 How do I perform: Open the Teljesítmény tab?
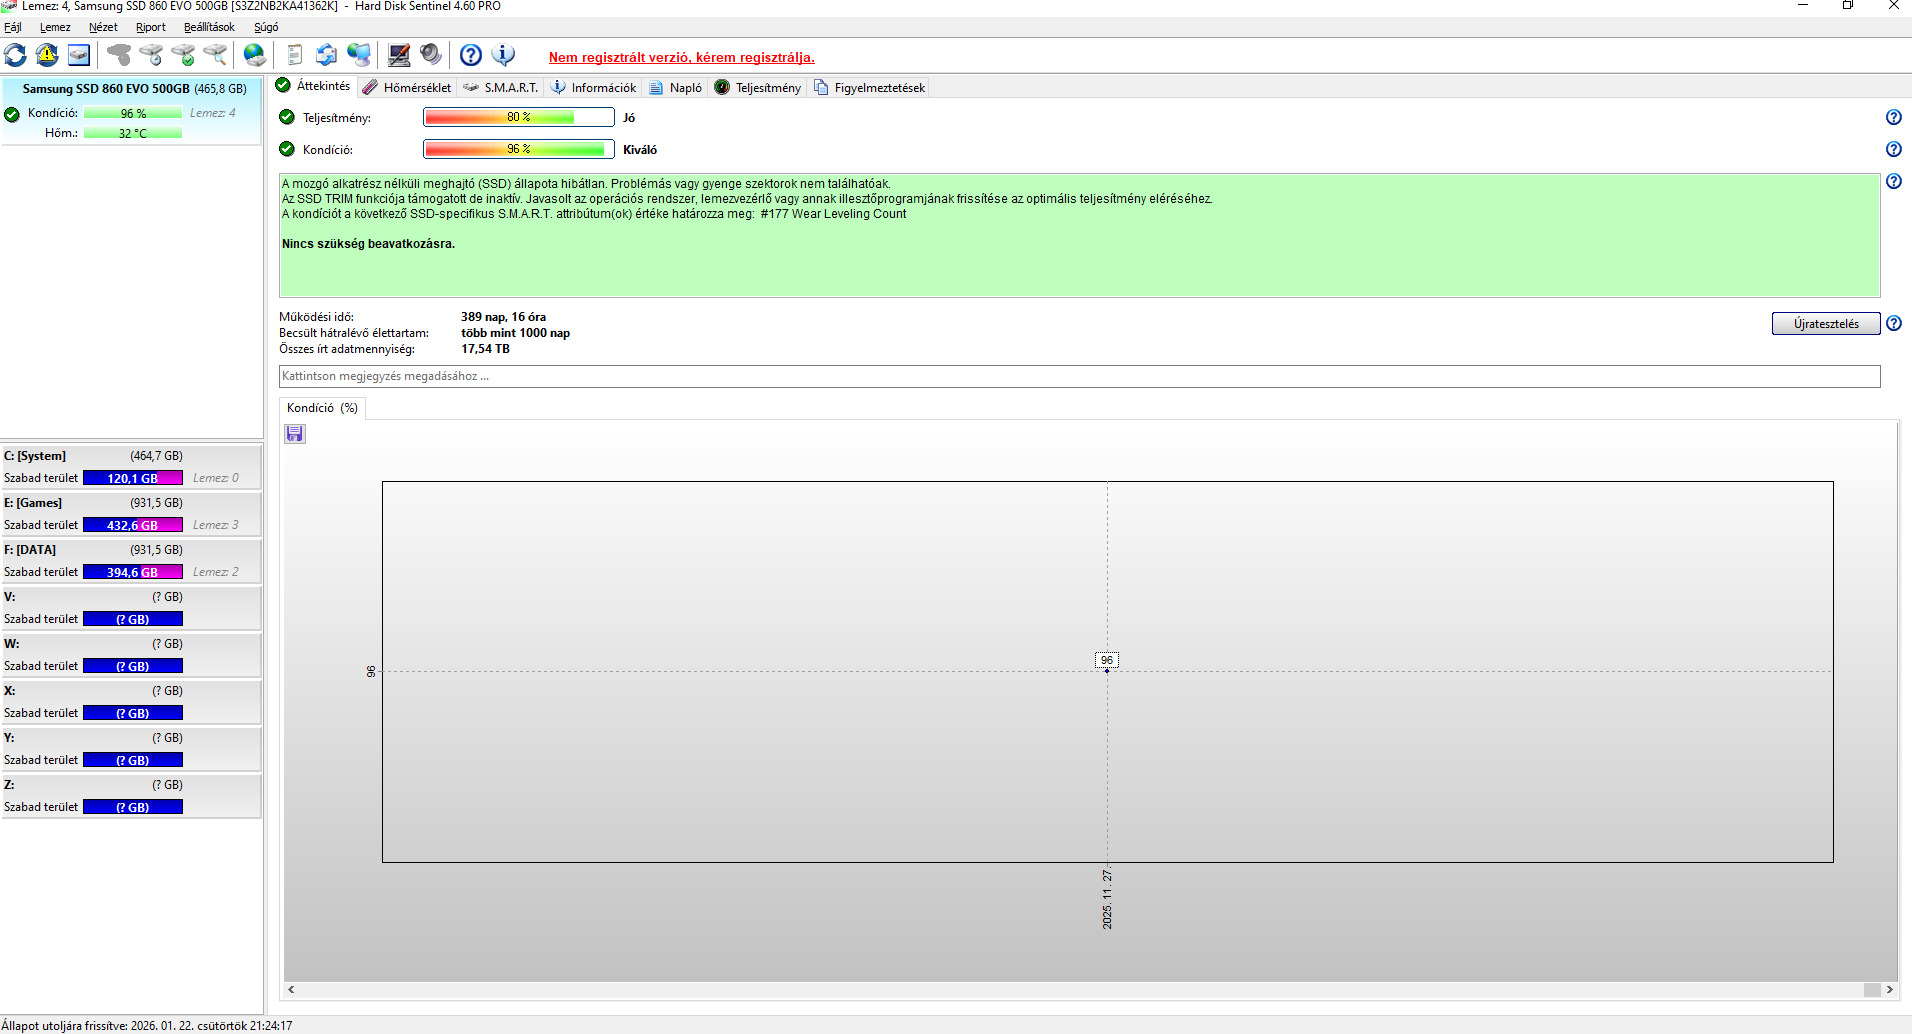tap(758, 88)
